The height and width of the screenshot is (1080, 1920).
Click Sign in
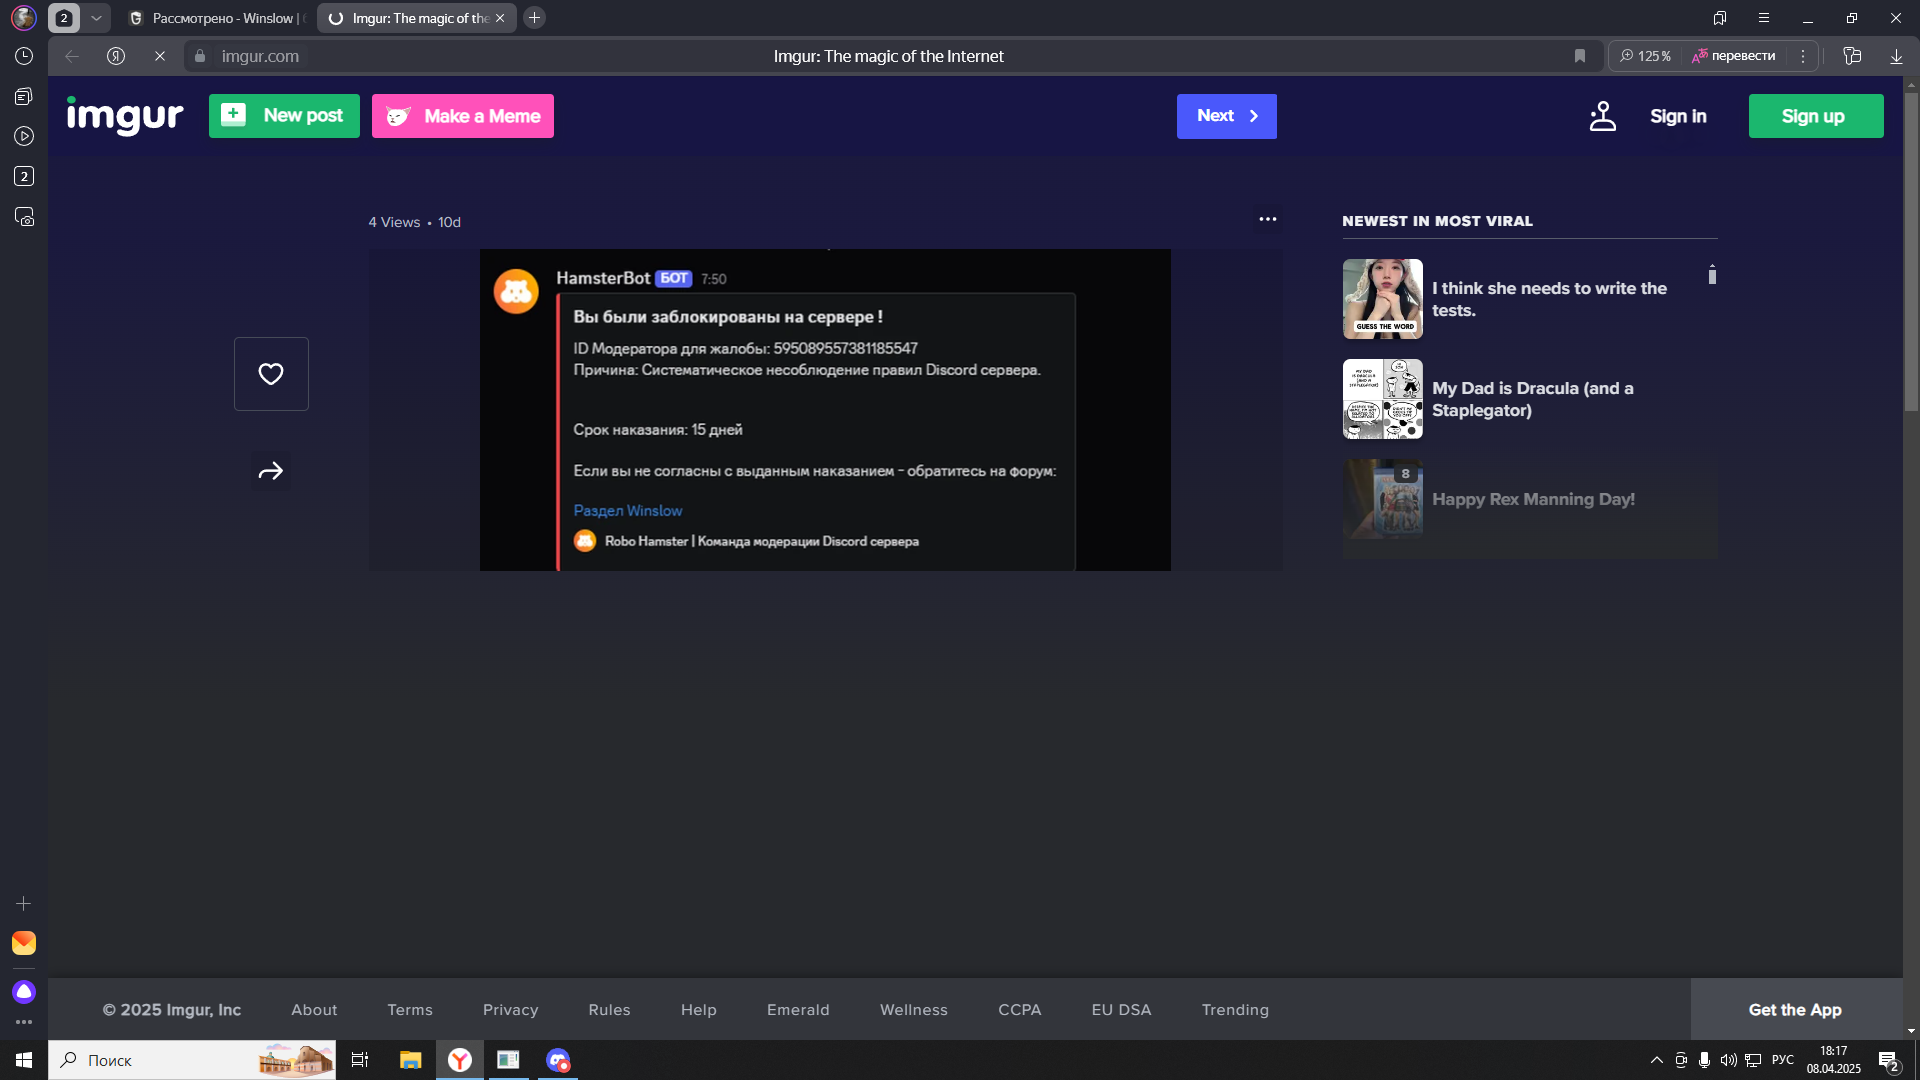point(1678,116)
